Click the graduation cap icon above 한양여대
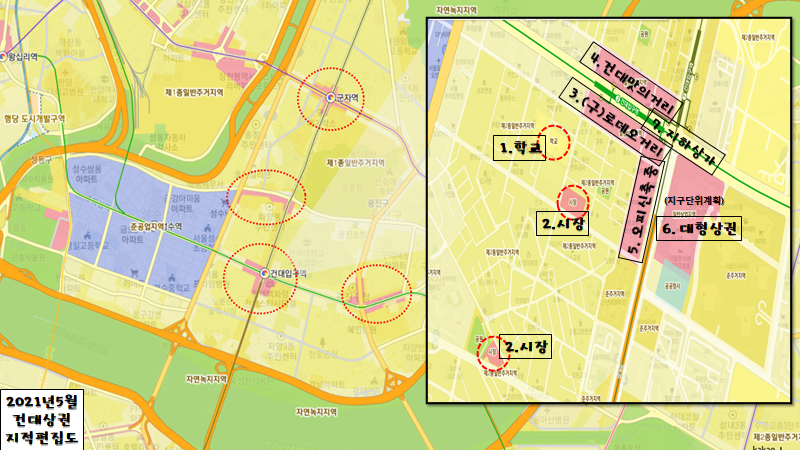Viewport: 800px width, 450px height. pyautogui.click(x=104, y=80)
